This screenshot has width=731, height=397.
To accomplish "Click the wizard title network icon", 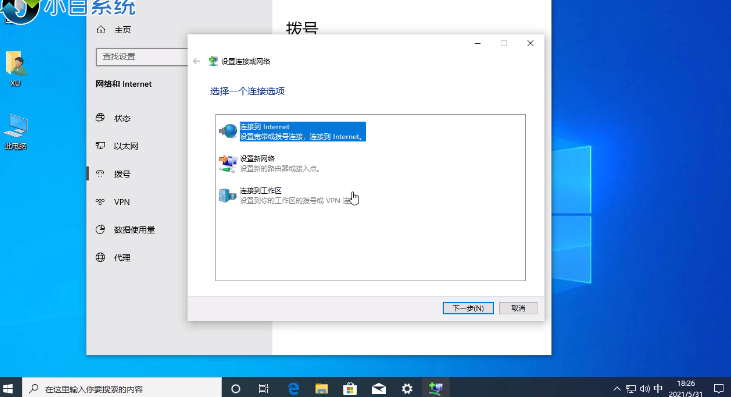I will (213, 61).
